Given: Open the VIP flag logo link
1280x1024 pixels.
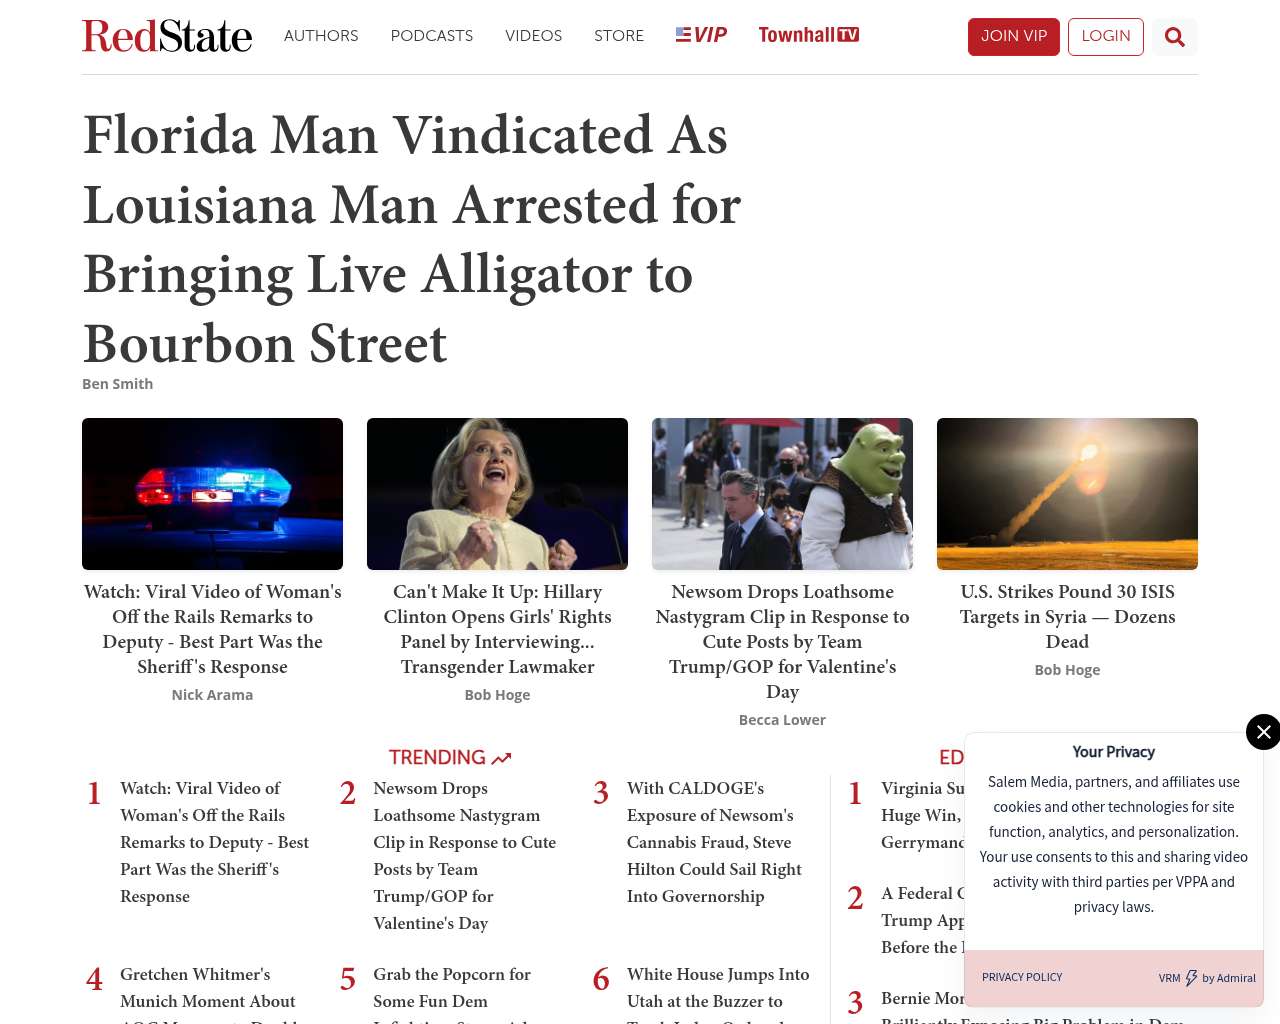Looking at the screenshot, I should click(701, 35).
